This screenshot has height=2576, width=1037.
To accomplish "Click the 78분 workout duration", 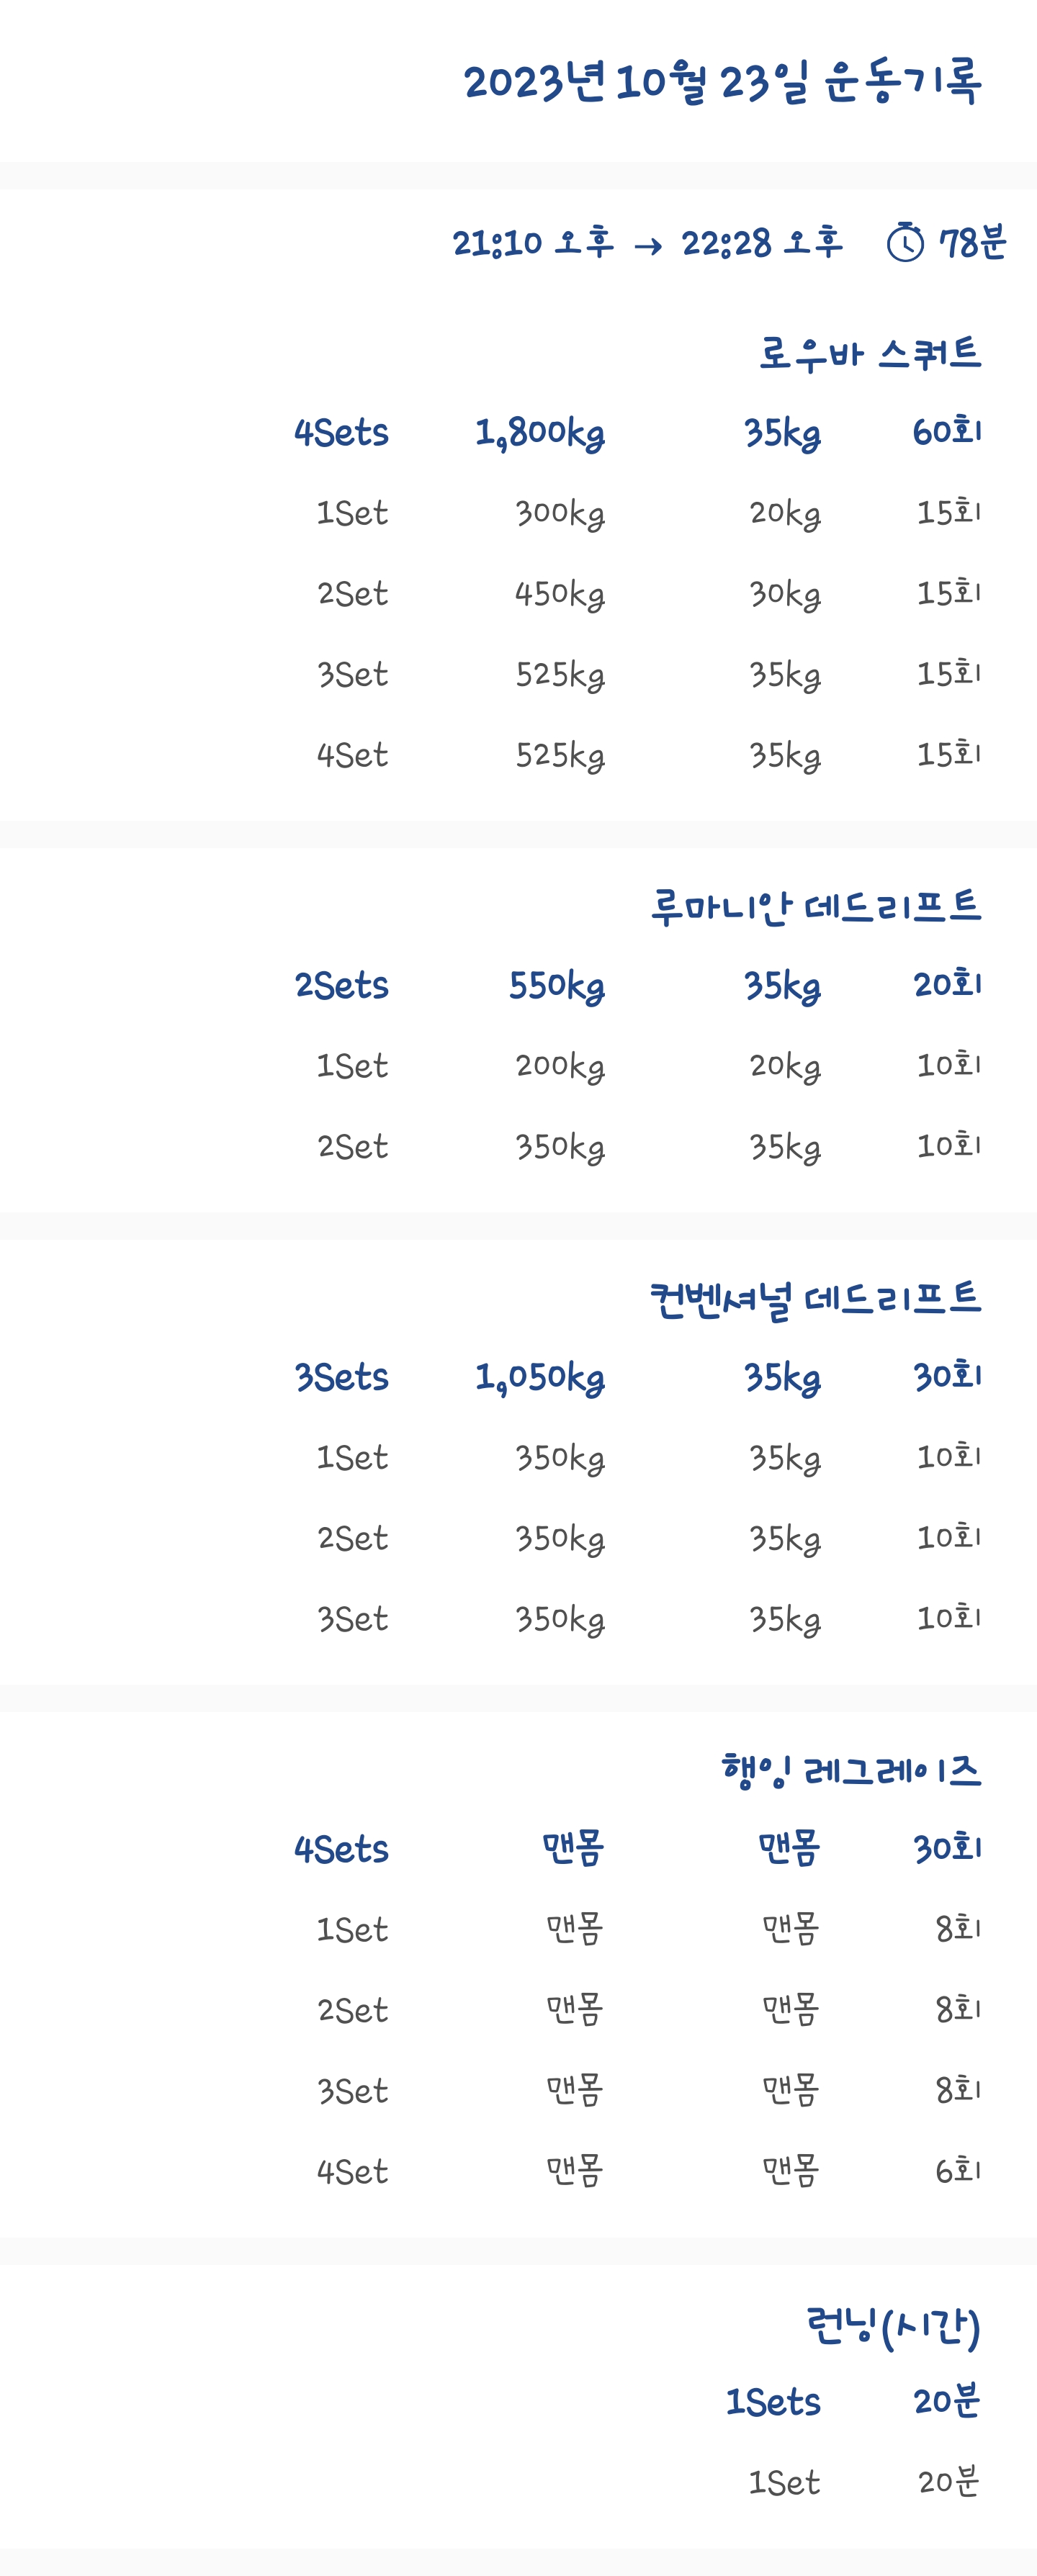I will (x=972, y=242).
